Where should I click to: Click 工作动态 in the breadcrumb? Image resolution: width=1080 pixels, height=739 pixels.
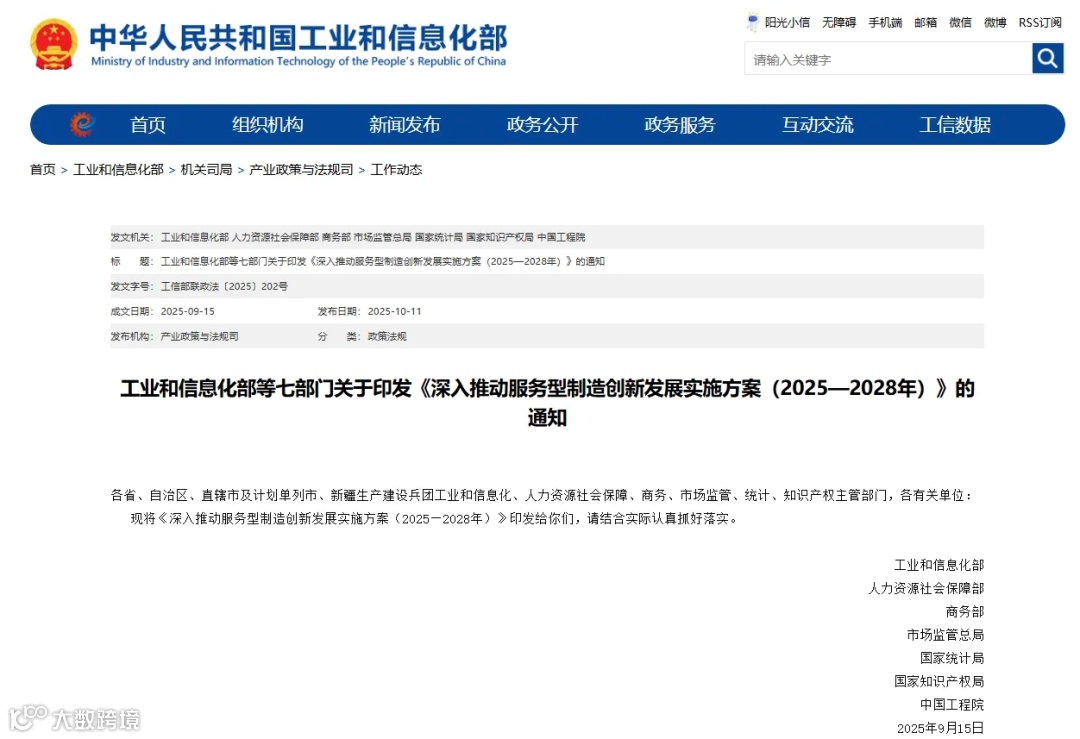(396, 169)
